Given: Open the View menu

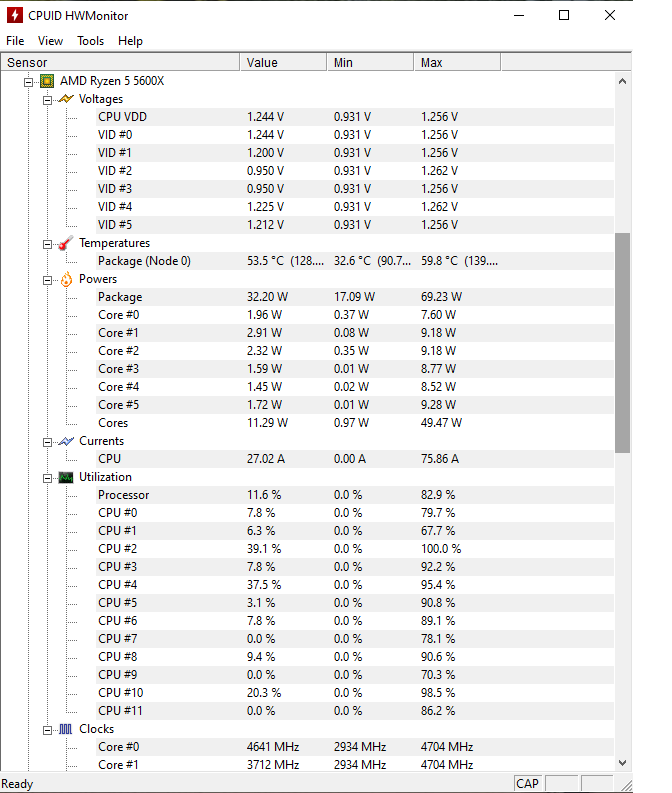Looking at the screenshot, I should coord(51,41).
